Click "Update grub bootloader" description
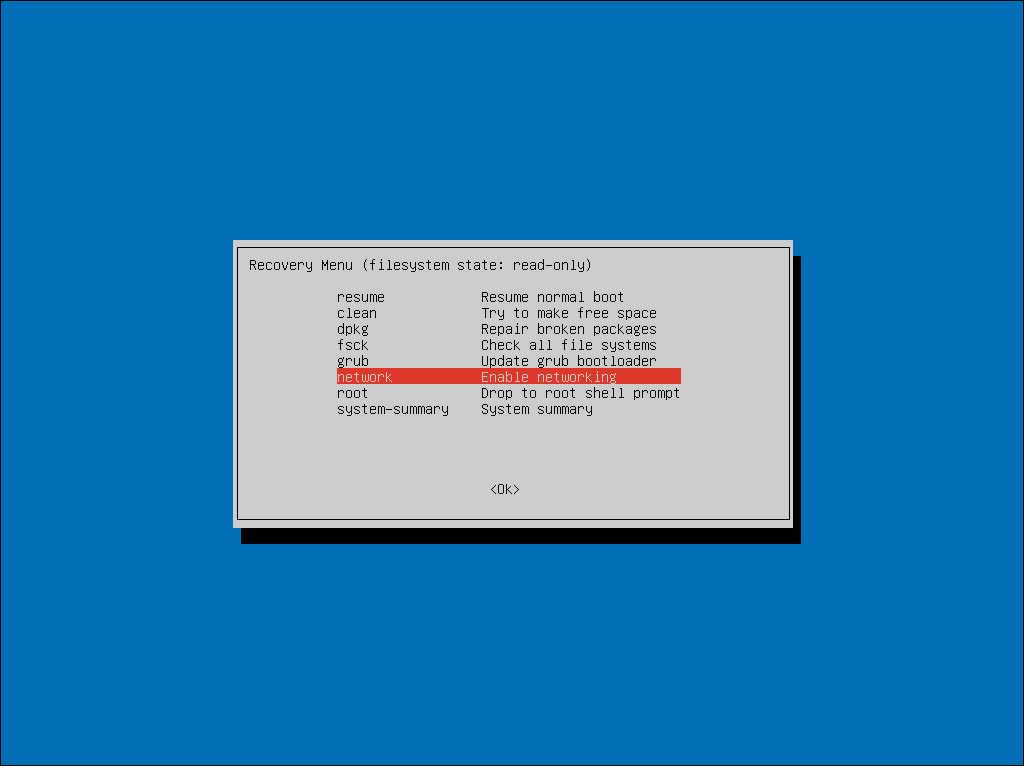Image resolution: width=1024 pixels, height=766 pixels. point(568,361)
